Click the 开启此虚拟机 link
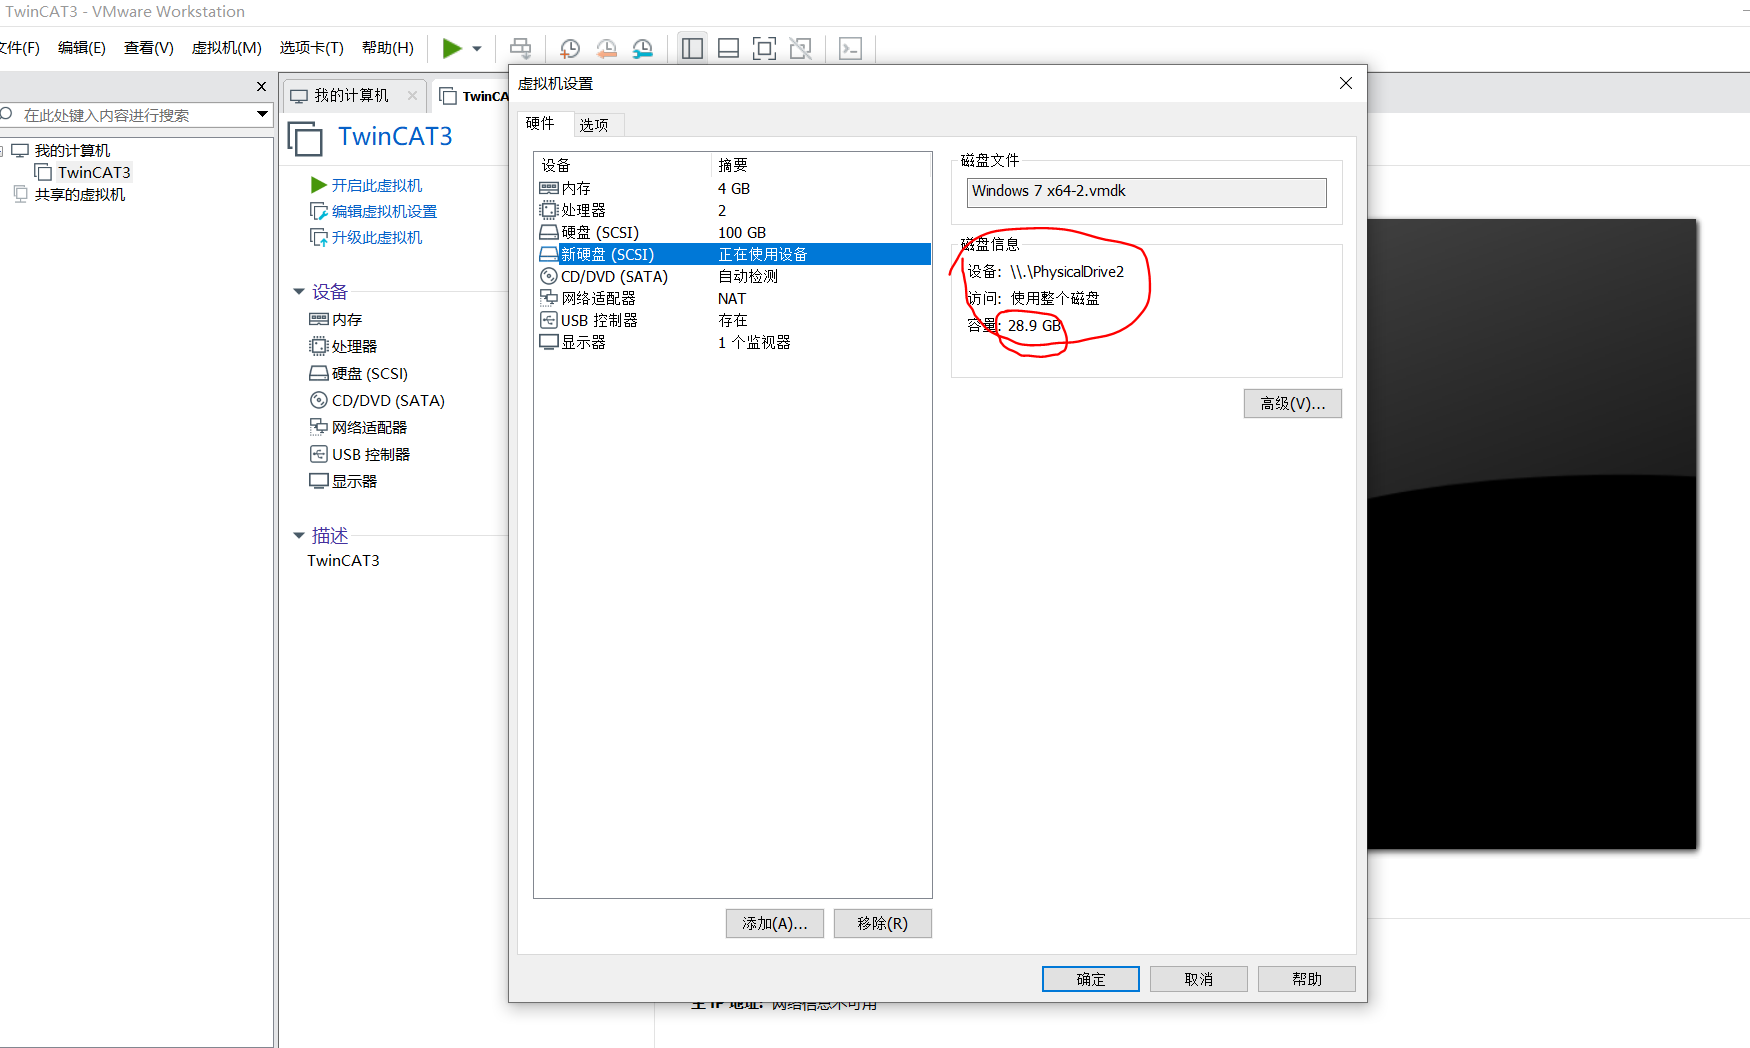1750x1048 pixels. pyautogui.click(x=377, y=185)
